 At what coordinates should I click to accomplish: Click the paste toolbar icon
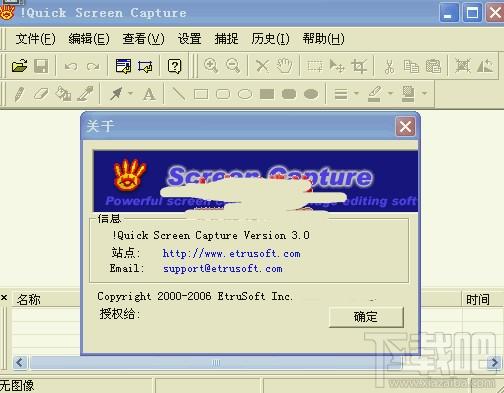[x=433, y=66]
